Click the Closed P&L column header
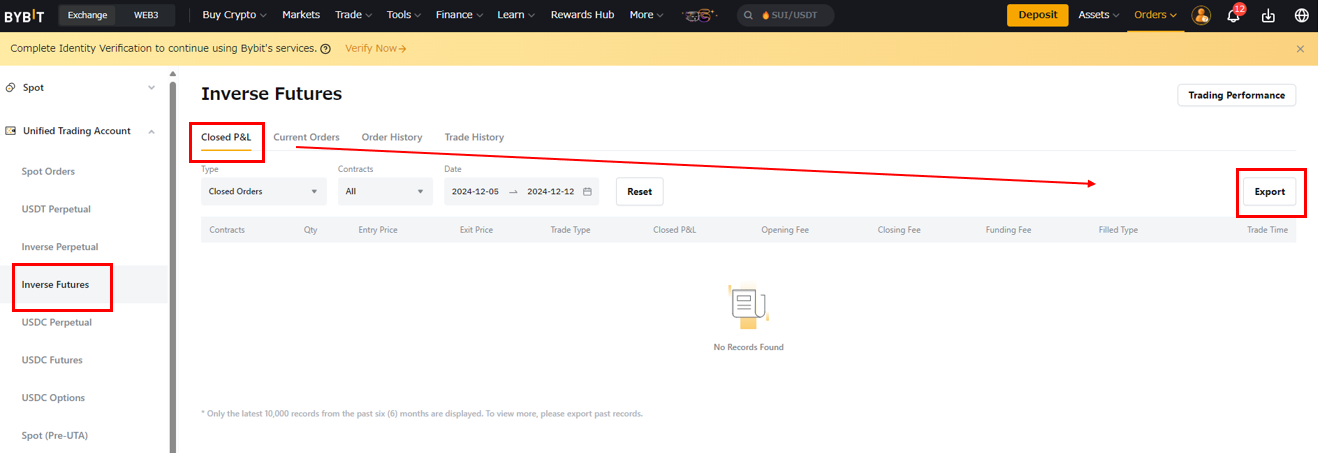 (x=675, y=230)
